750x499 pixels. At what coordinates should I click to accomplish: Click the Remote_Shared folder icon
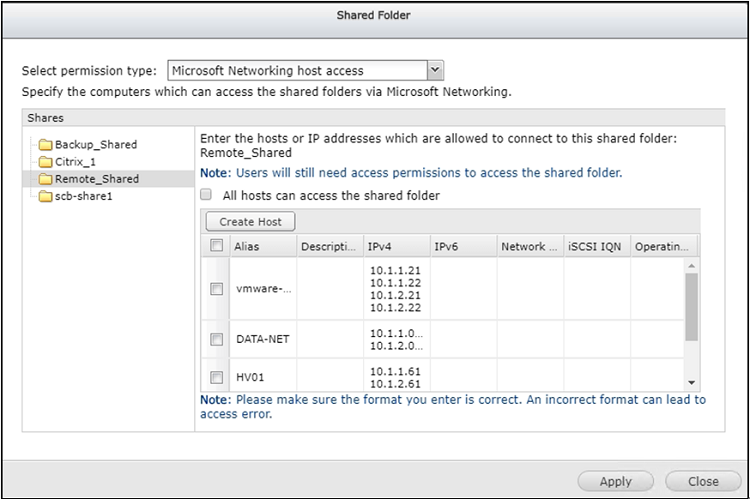point(45,179)
